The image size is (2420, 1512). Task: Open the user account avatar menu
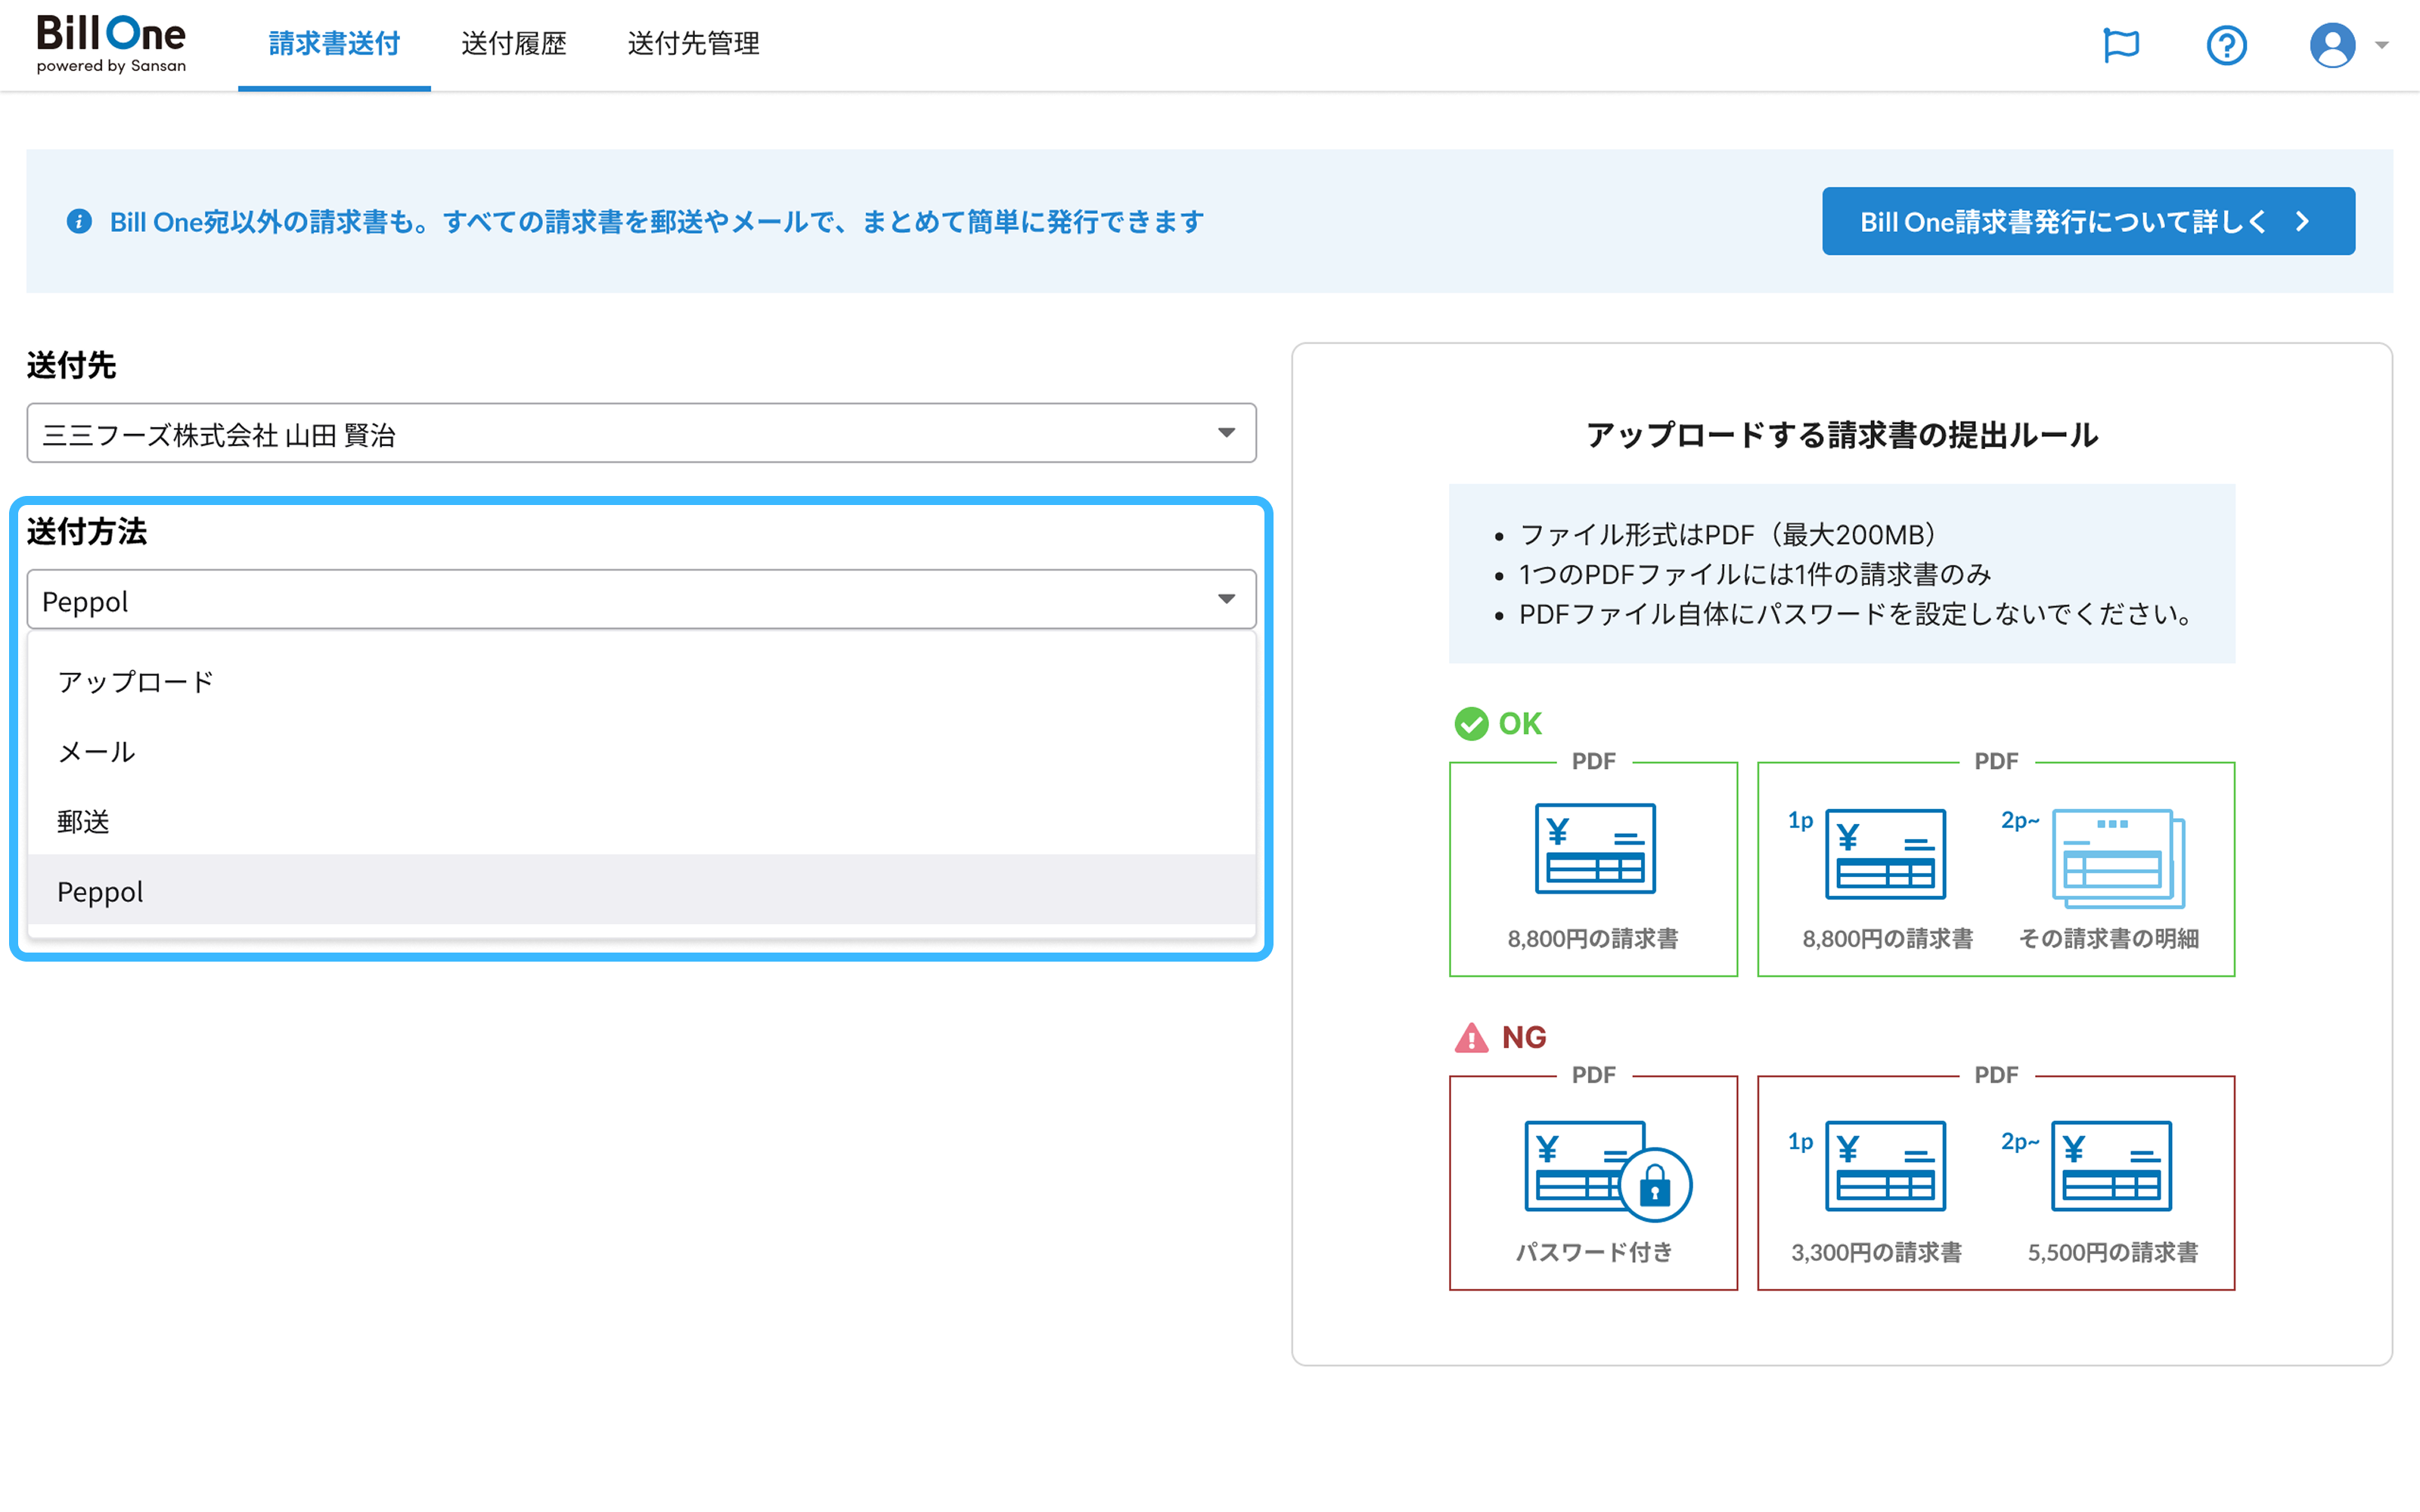[2332, 45]
